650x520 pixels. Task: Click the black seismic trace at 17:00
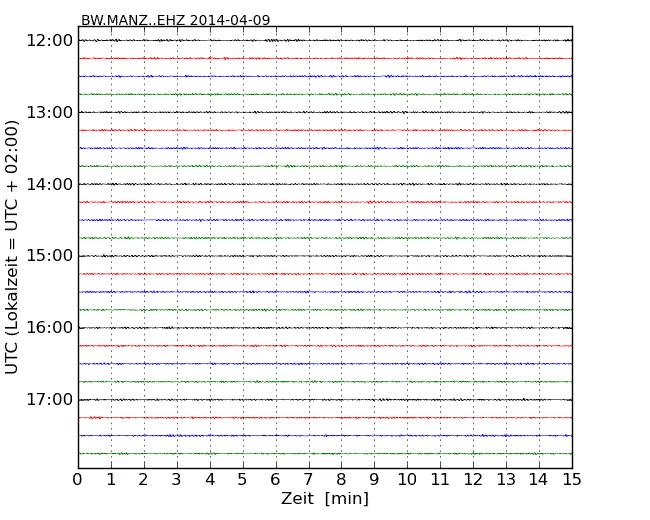click(x=325, y=400)
